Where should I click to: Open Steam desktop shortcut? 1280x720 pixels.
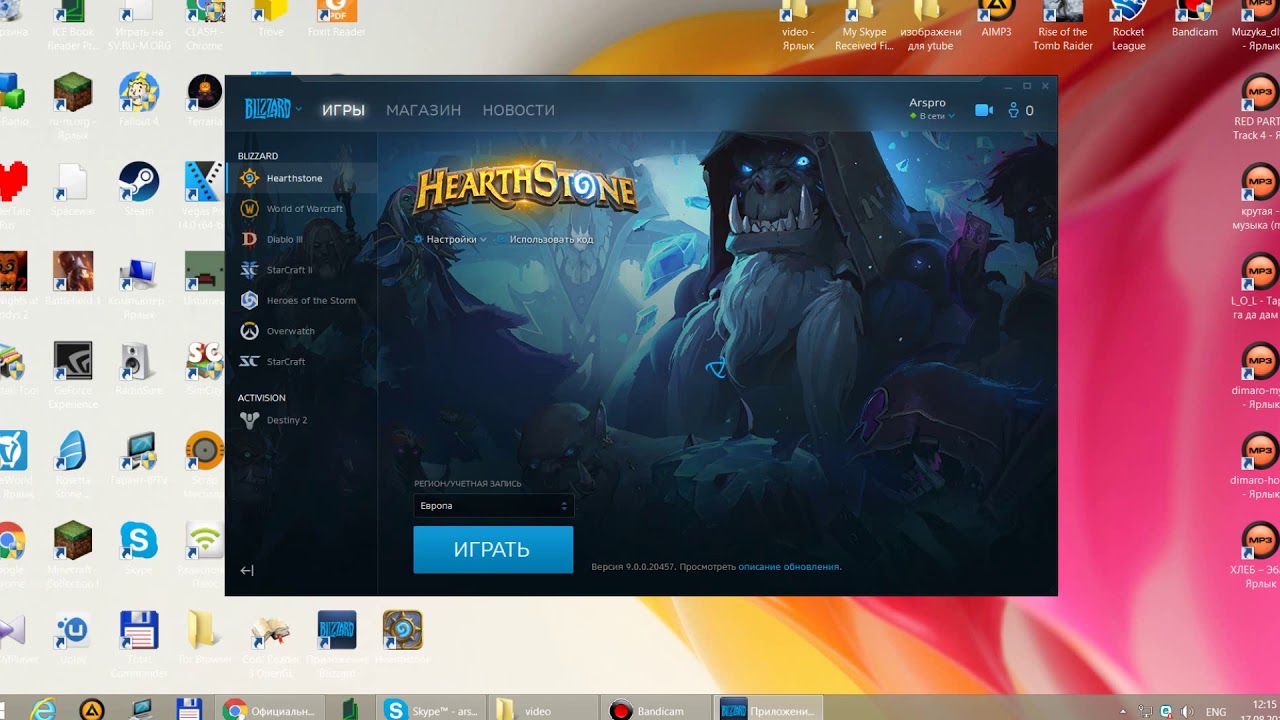pyautogui.click(x=139, y=189)
